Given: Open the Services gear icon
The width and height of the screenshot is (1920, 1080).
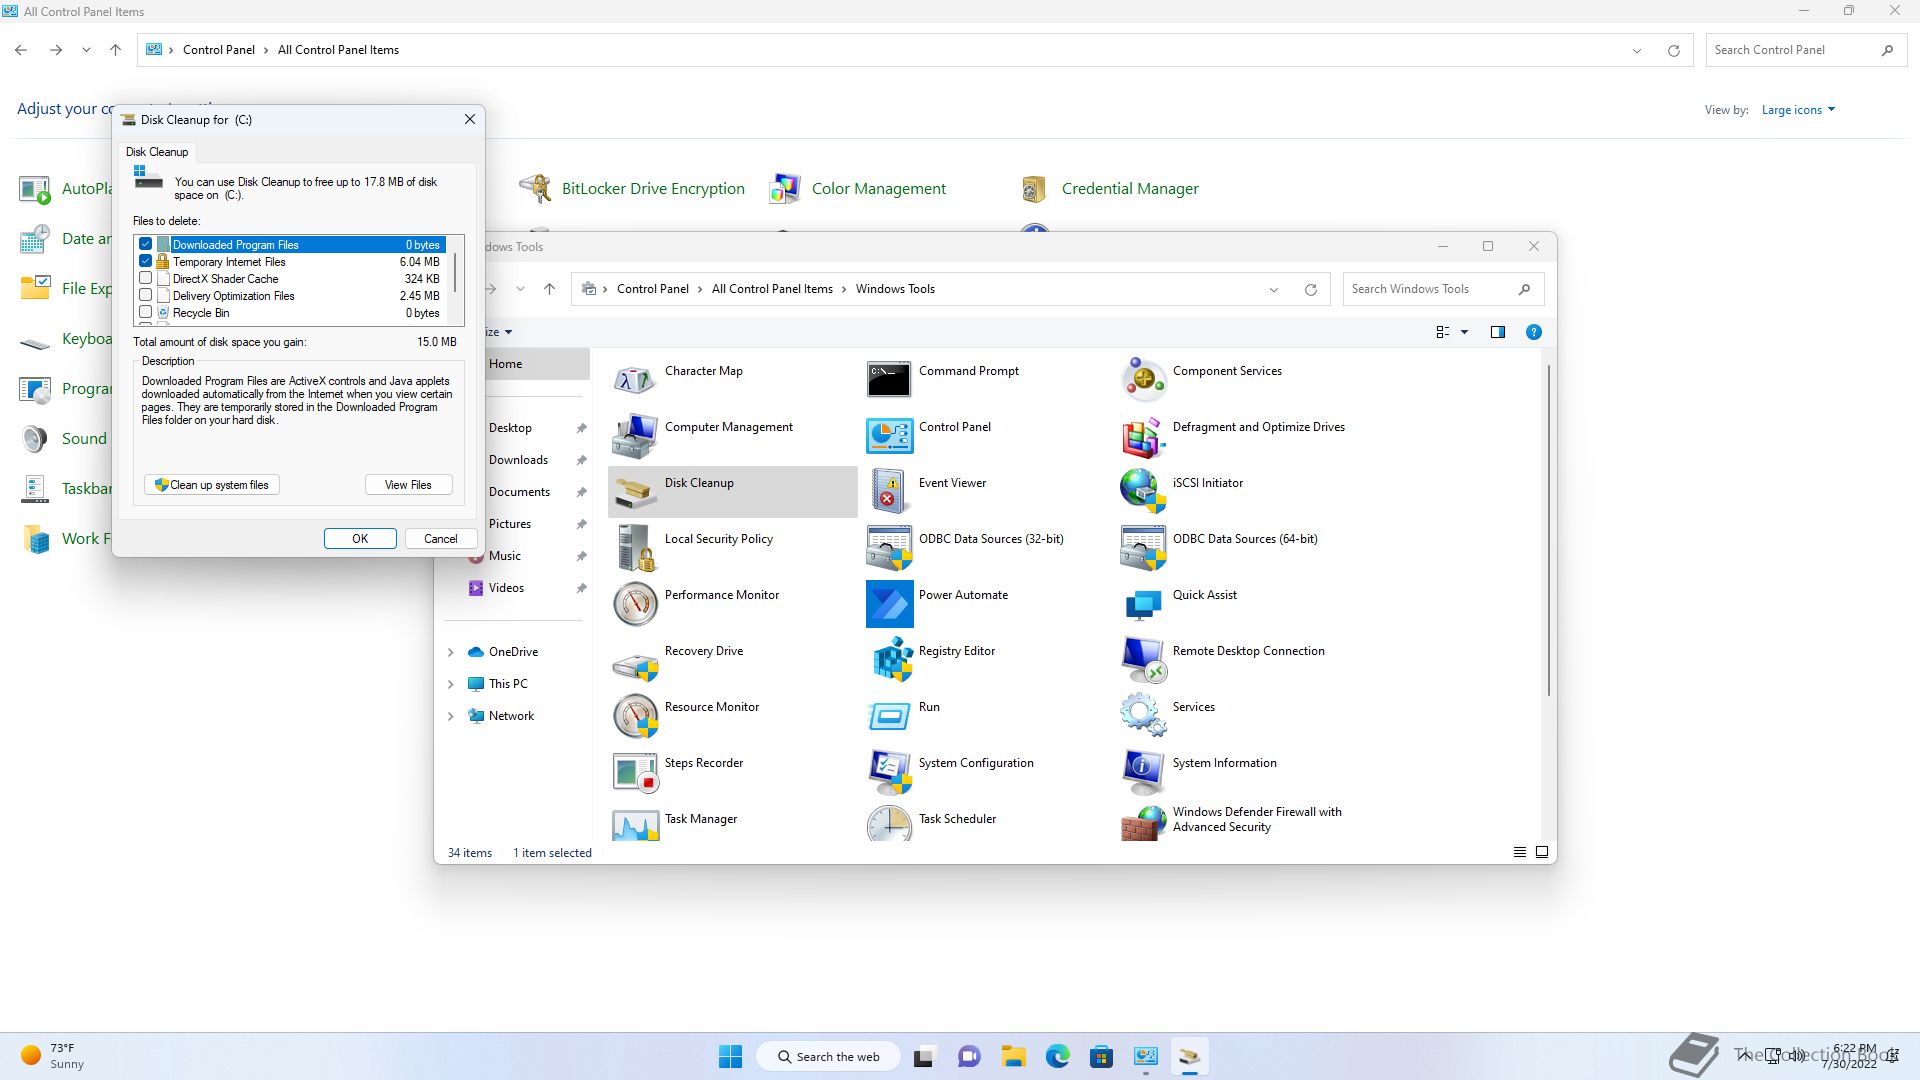Looking at the screenshot, I should tap(1143, 715).
